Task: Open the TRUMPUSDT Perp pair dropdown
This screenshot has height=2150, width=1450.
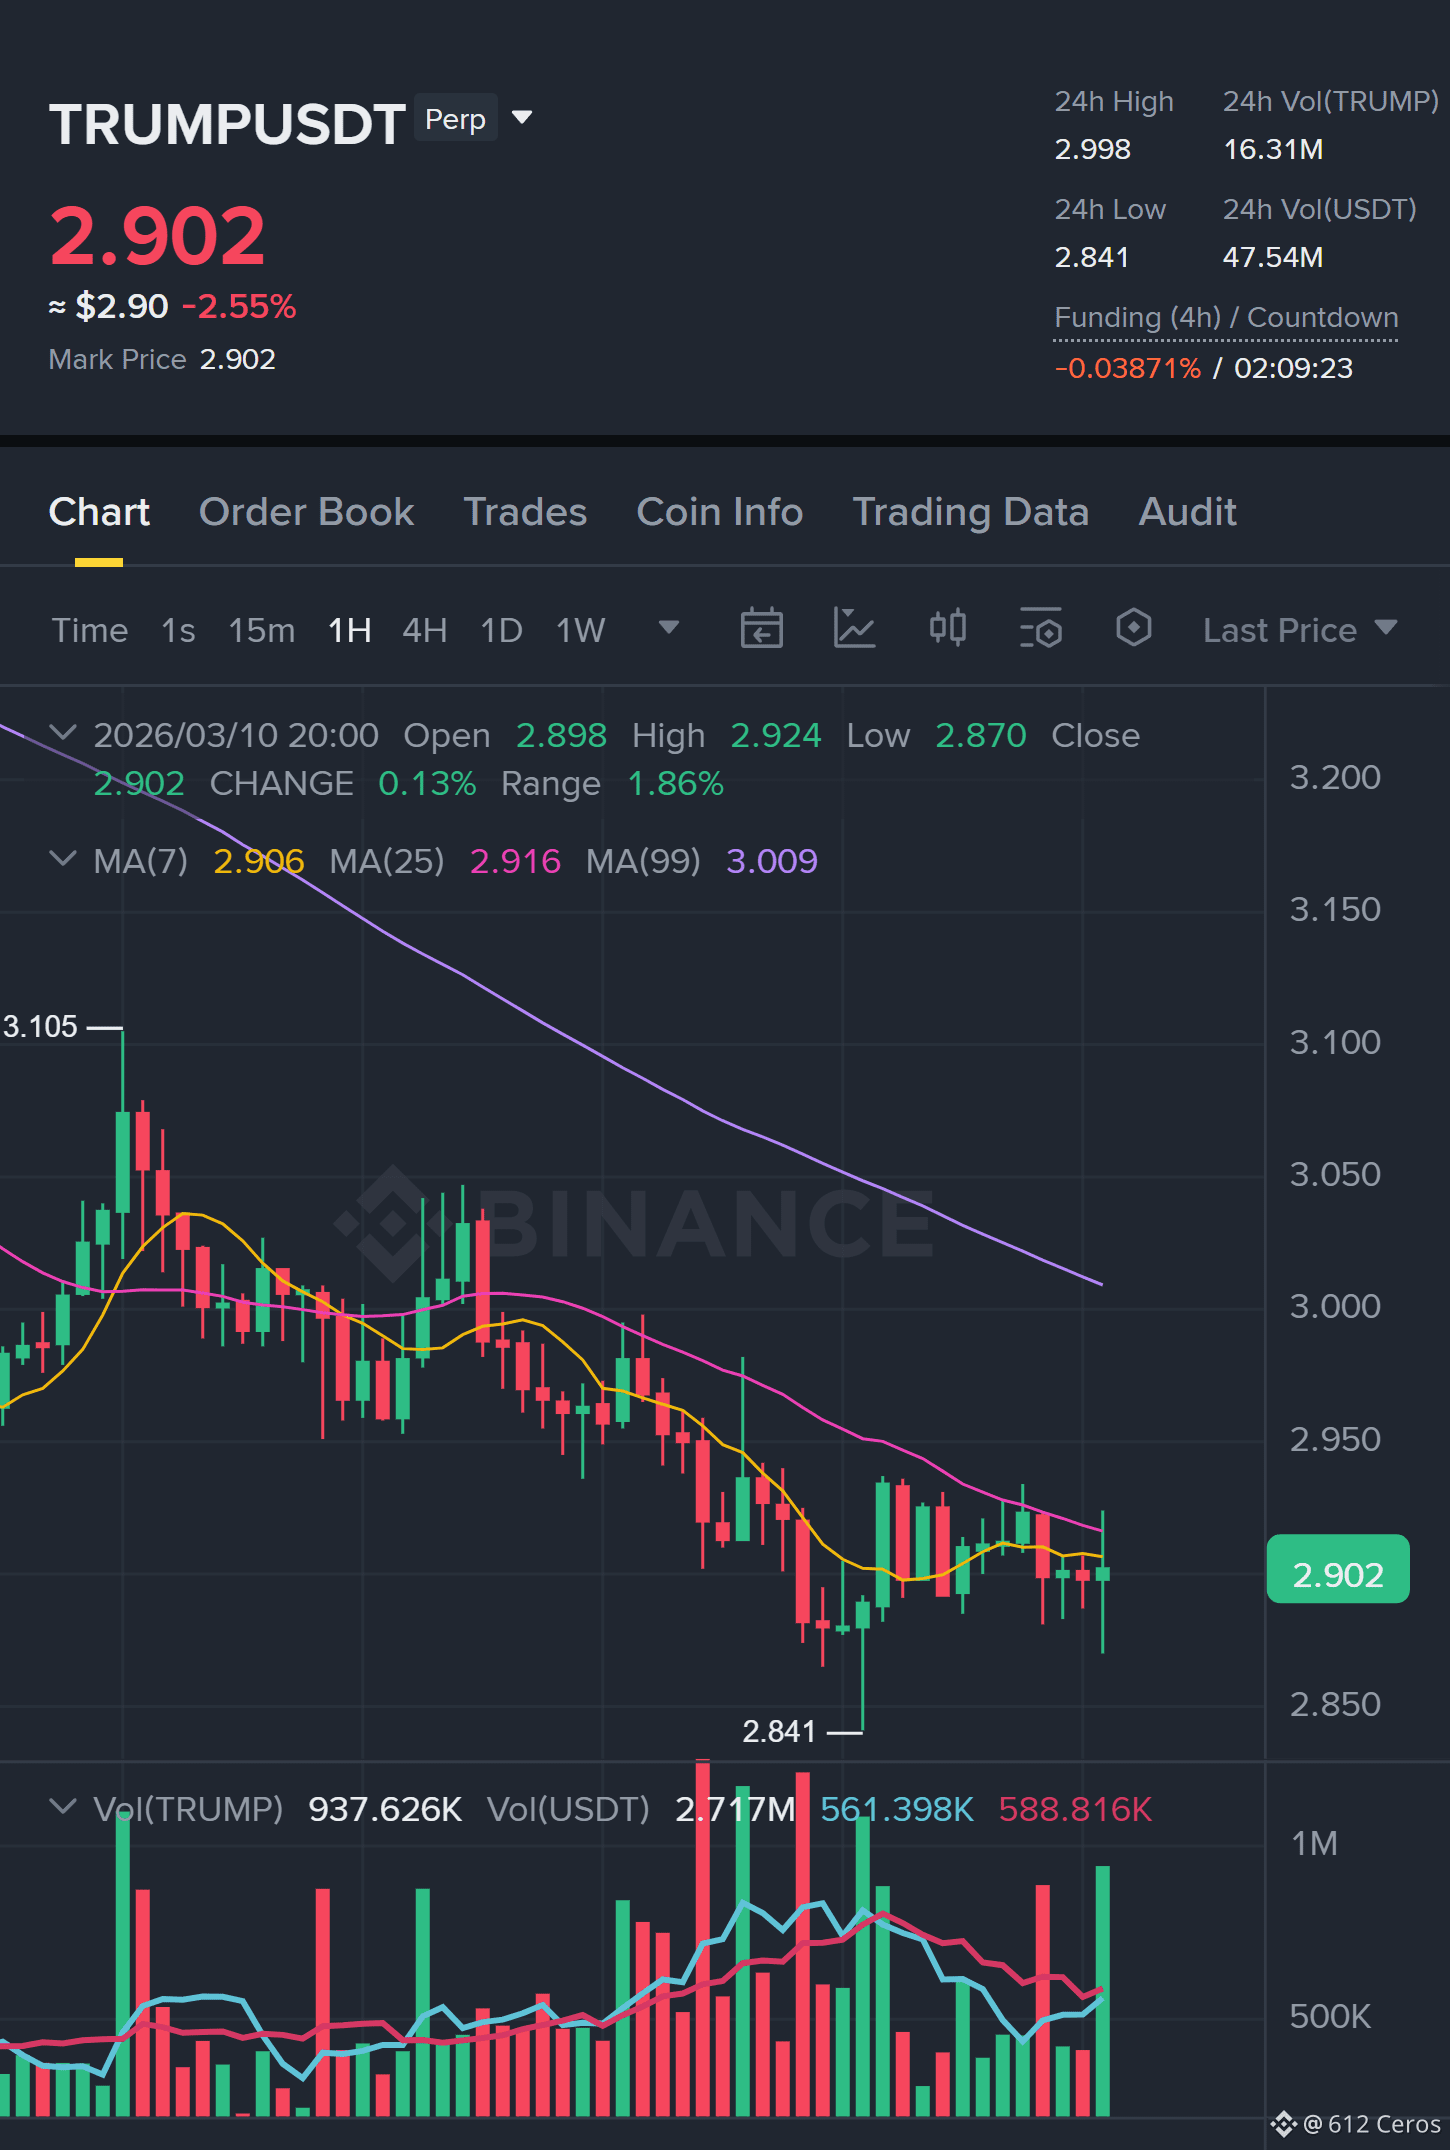Action: pyautogui.click(x=522, y=118)
